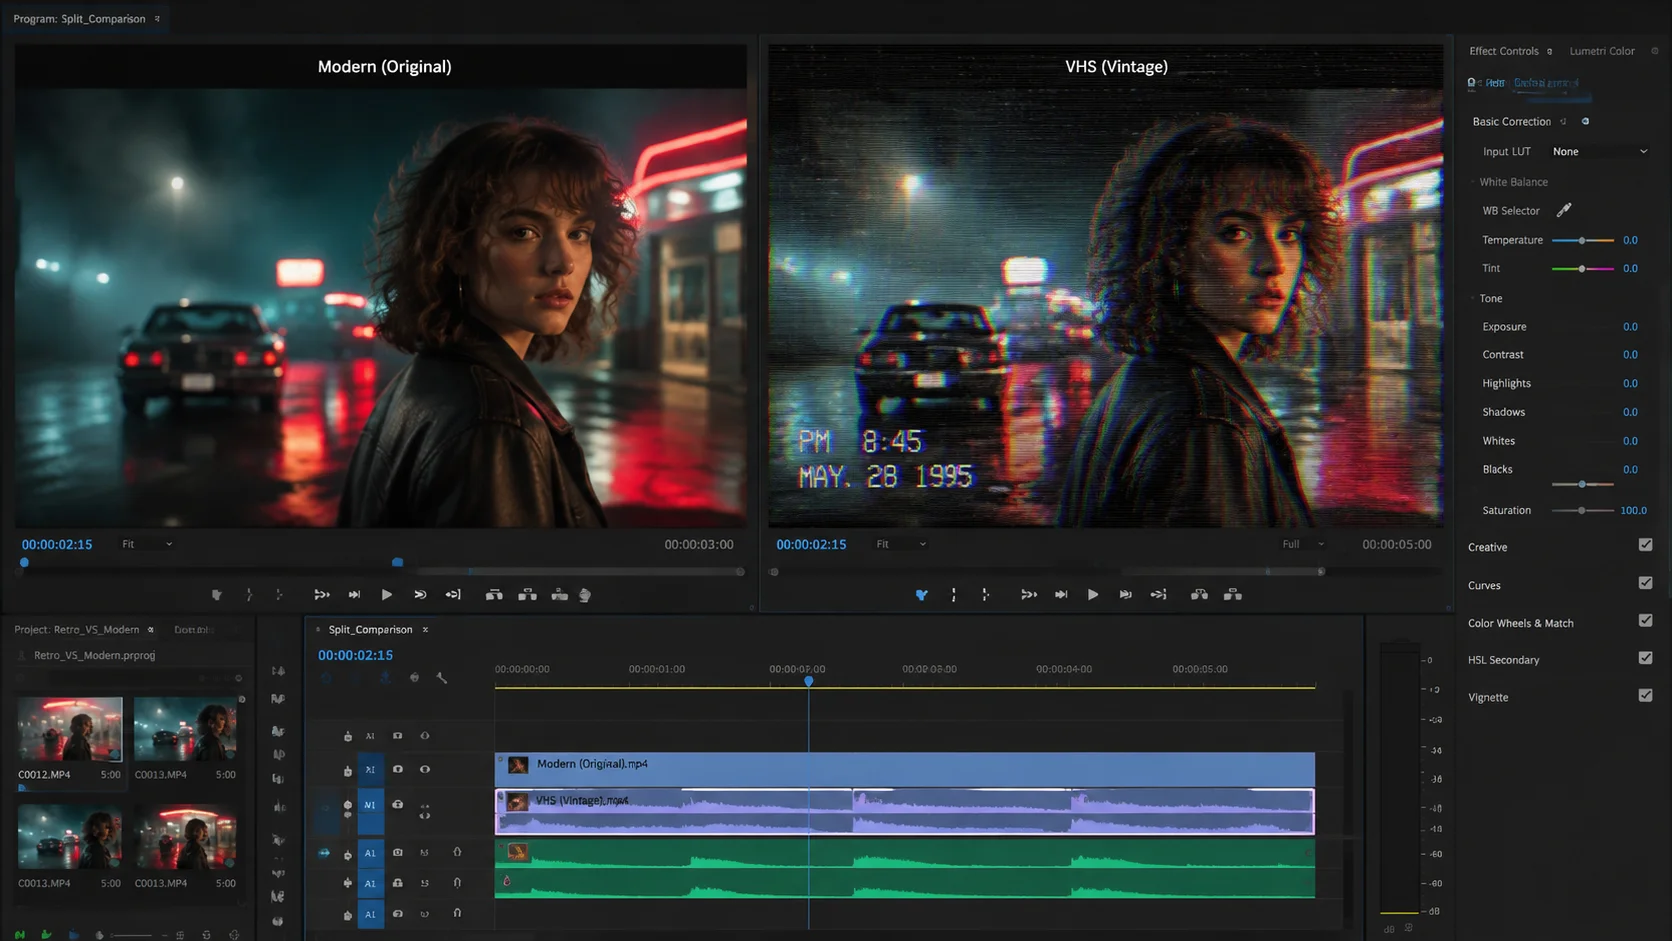This screenshot has height=941, width=1672.
Task: Click the Temperature slider handle
Action: click(1582, 241)
